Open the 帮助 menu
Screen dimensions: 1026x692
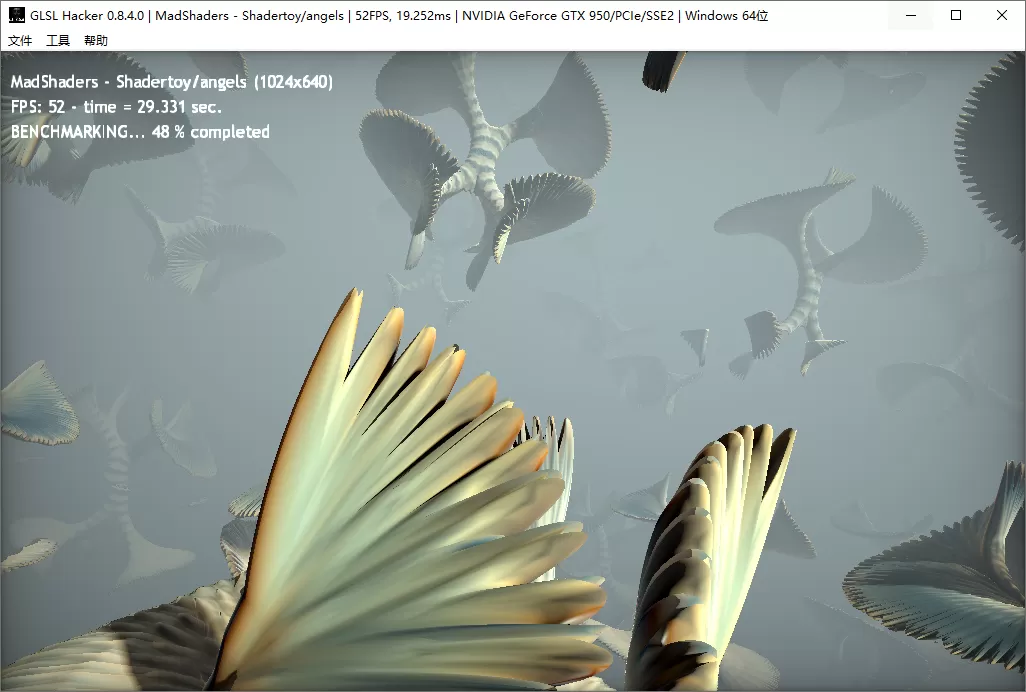click(96, 40)
